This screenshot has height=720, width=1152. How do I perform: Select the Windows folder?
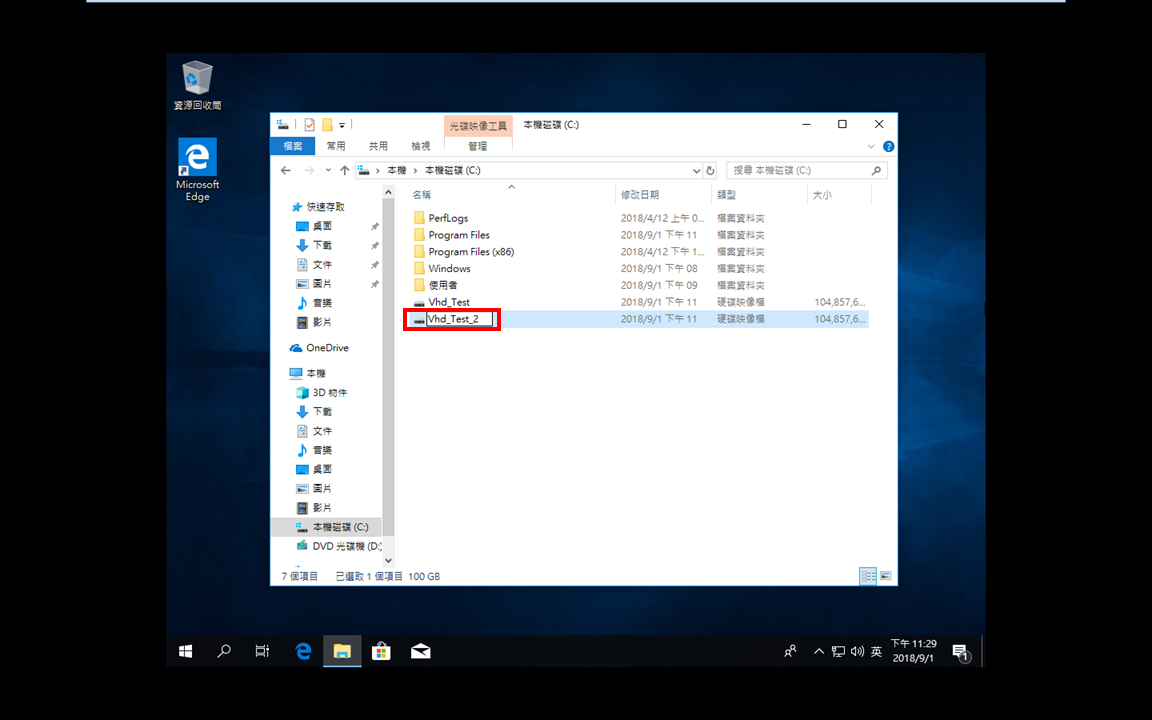coord(449,268)
